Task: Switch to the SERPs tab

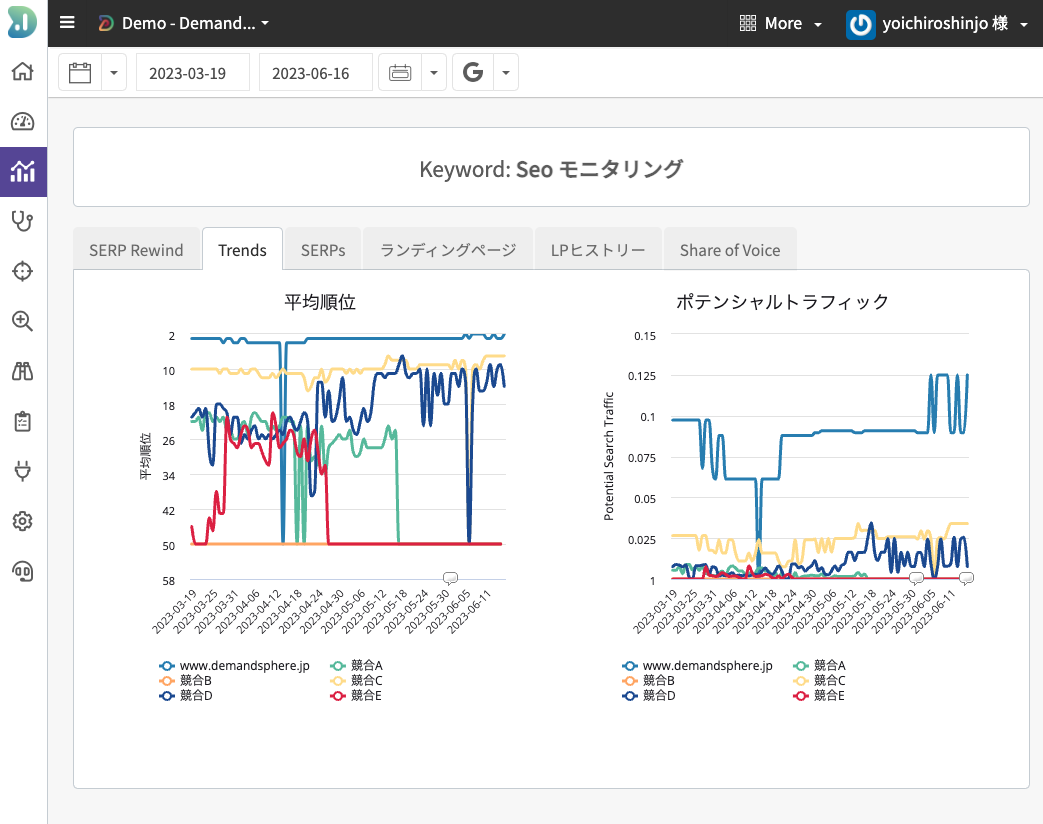Action: pos(323,249)
